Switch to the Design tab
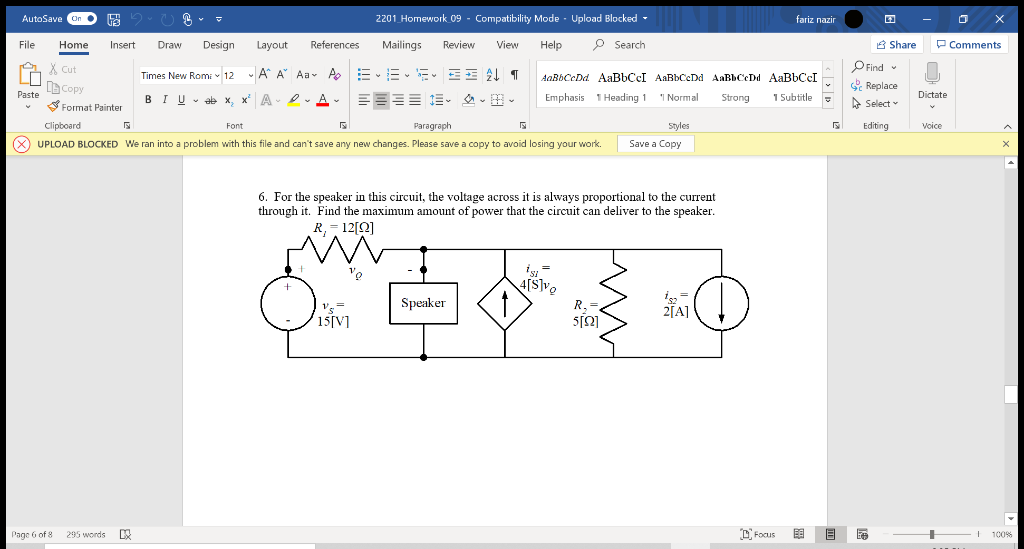 pos(218,44)
